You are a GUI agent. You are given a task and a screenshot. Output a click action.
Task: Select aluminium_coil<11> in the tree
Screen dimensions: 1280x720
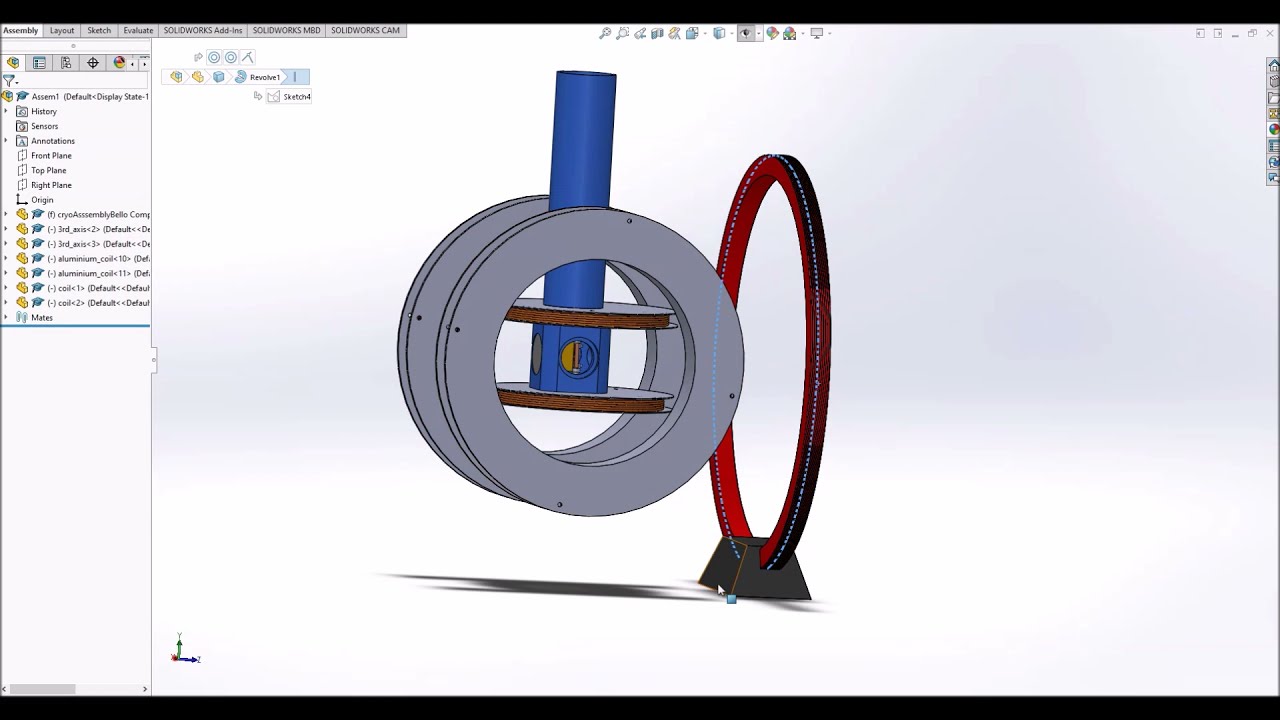[x=83, y=273]
